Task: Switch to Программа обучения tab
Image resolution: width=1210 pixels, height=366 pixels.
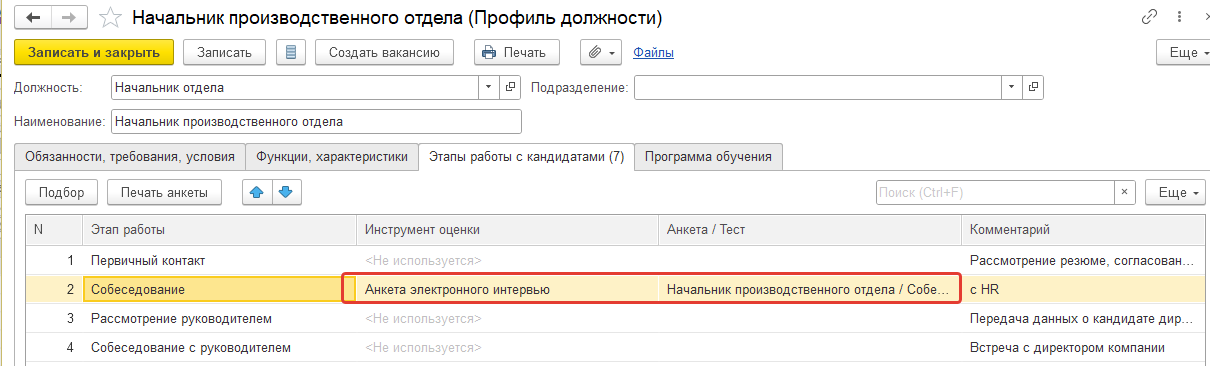Action: [709, 157]
